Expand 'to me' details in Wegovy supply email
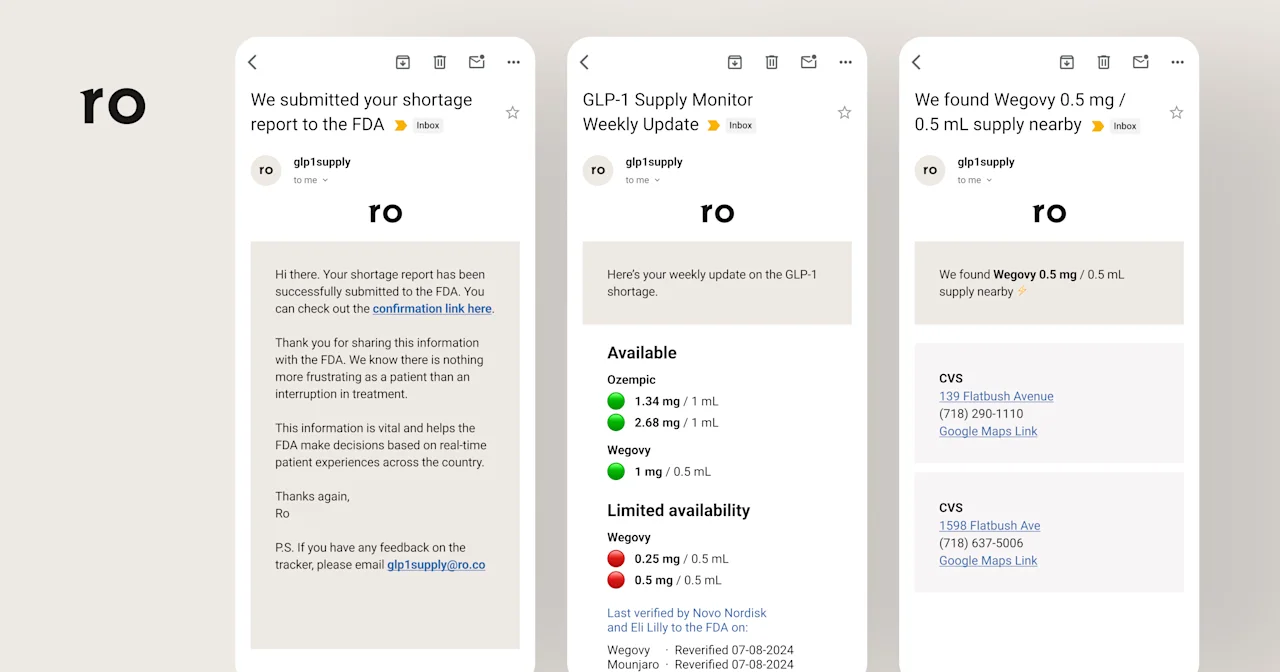1280x672 pixels. tap(989, 181)
